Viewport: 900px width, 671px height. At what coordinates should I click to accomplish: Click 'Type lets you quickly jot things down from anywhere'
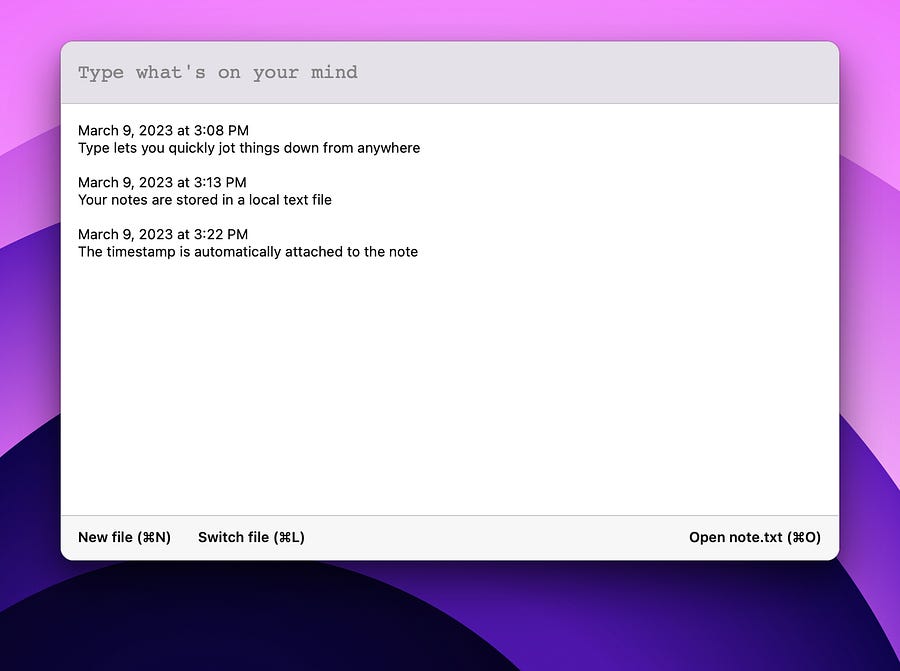tap(249, 148)
